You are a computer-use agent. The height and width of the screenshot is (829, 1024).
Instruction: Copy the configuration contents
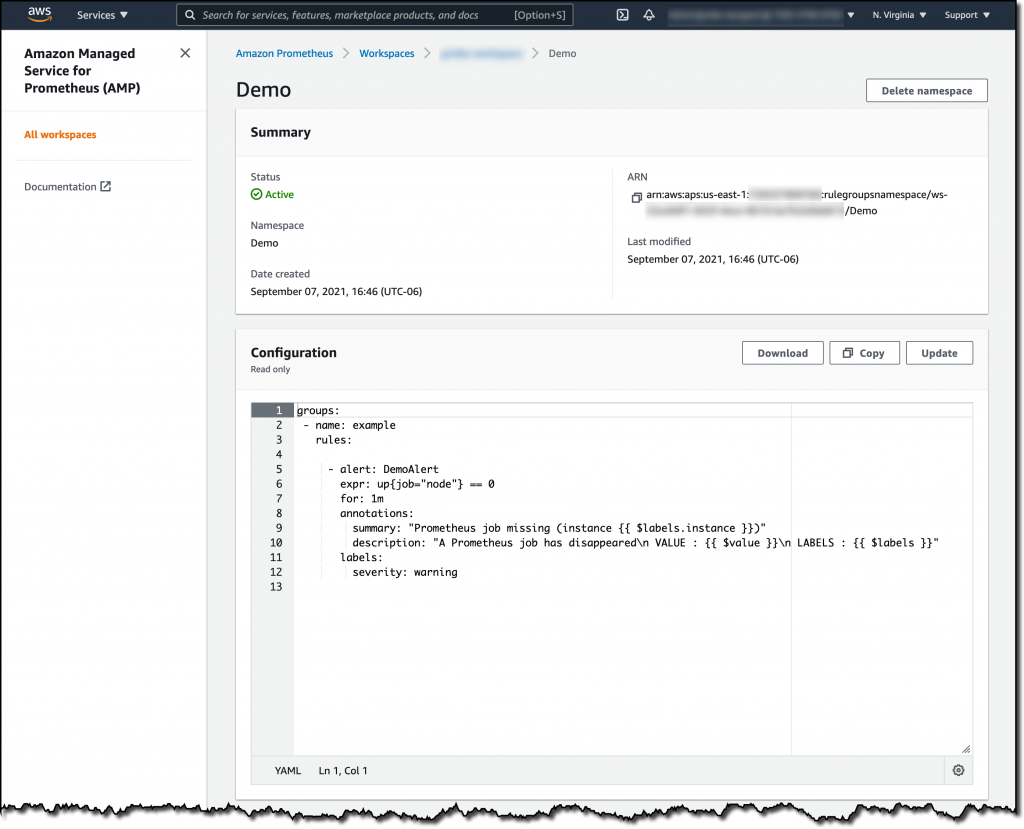(864, 352)
